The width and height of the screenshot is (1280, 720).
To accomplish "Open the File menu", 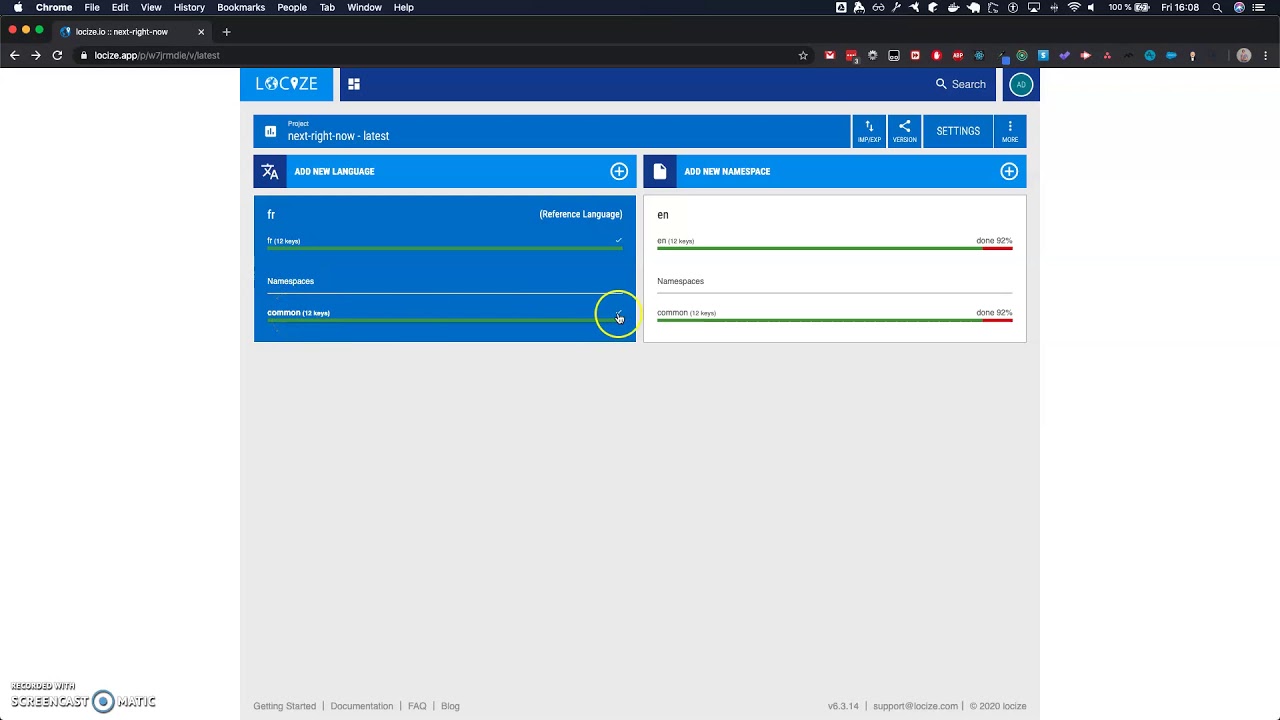I will coord(92,7).
